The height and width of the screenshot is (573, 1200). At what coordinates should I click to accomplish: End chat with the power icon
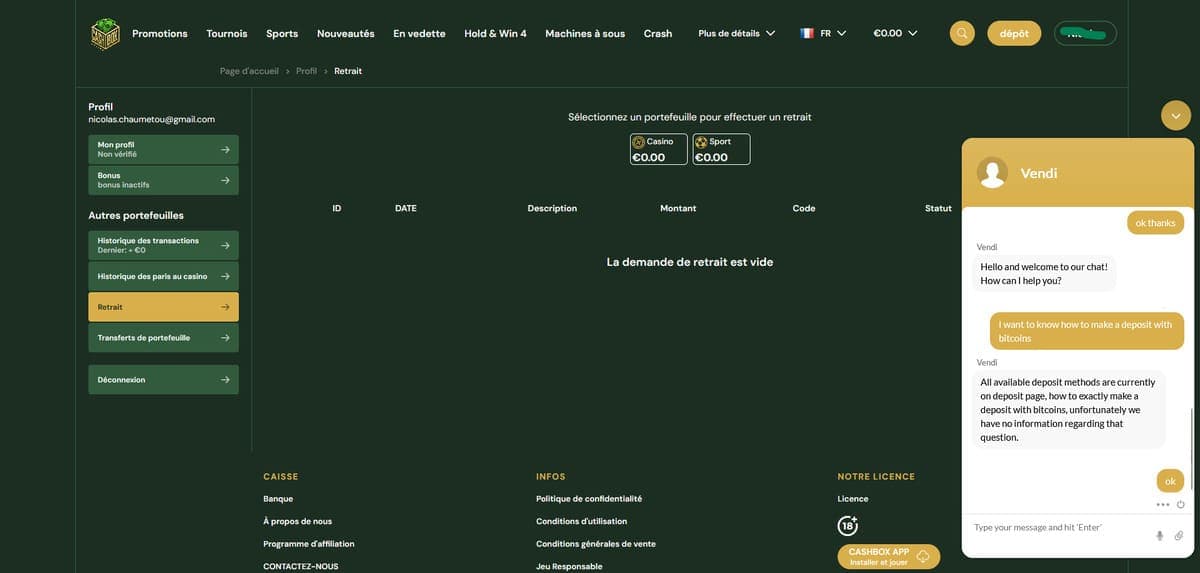pos(1181,505)
